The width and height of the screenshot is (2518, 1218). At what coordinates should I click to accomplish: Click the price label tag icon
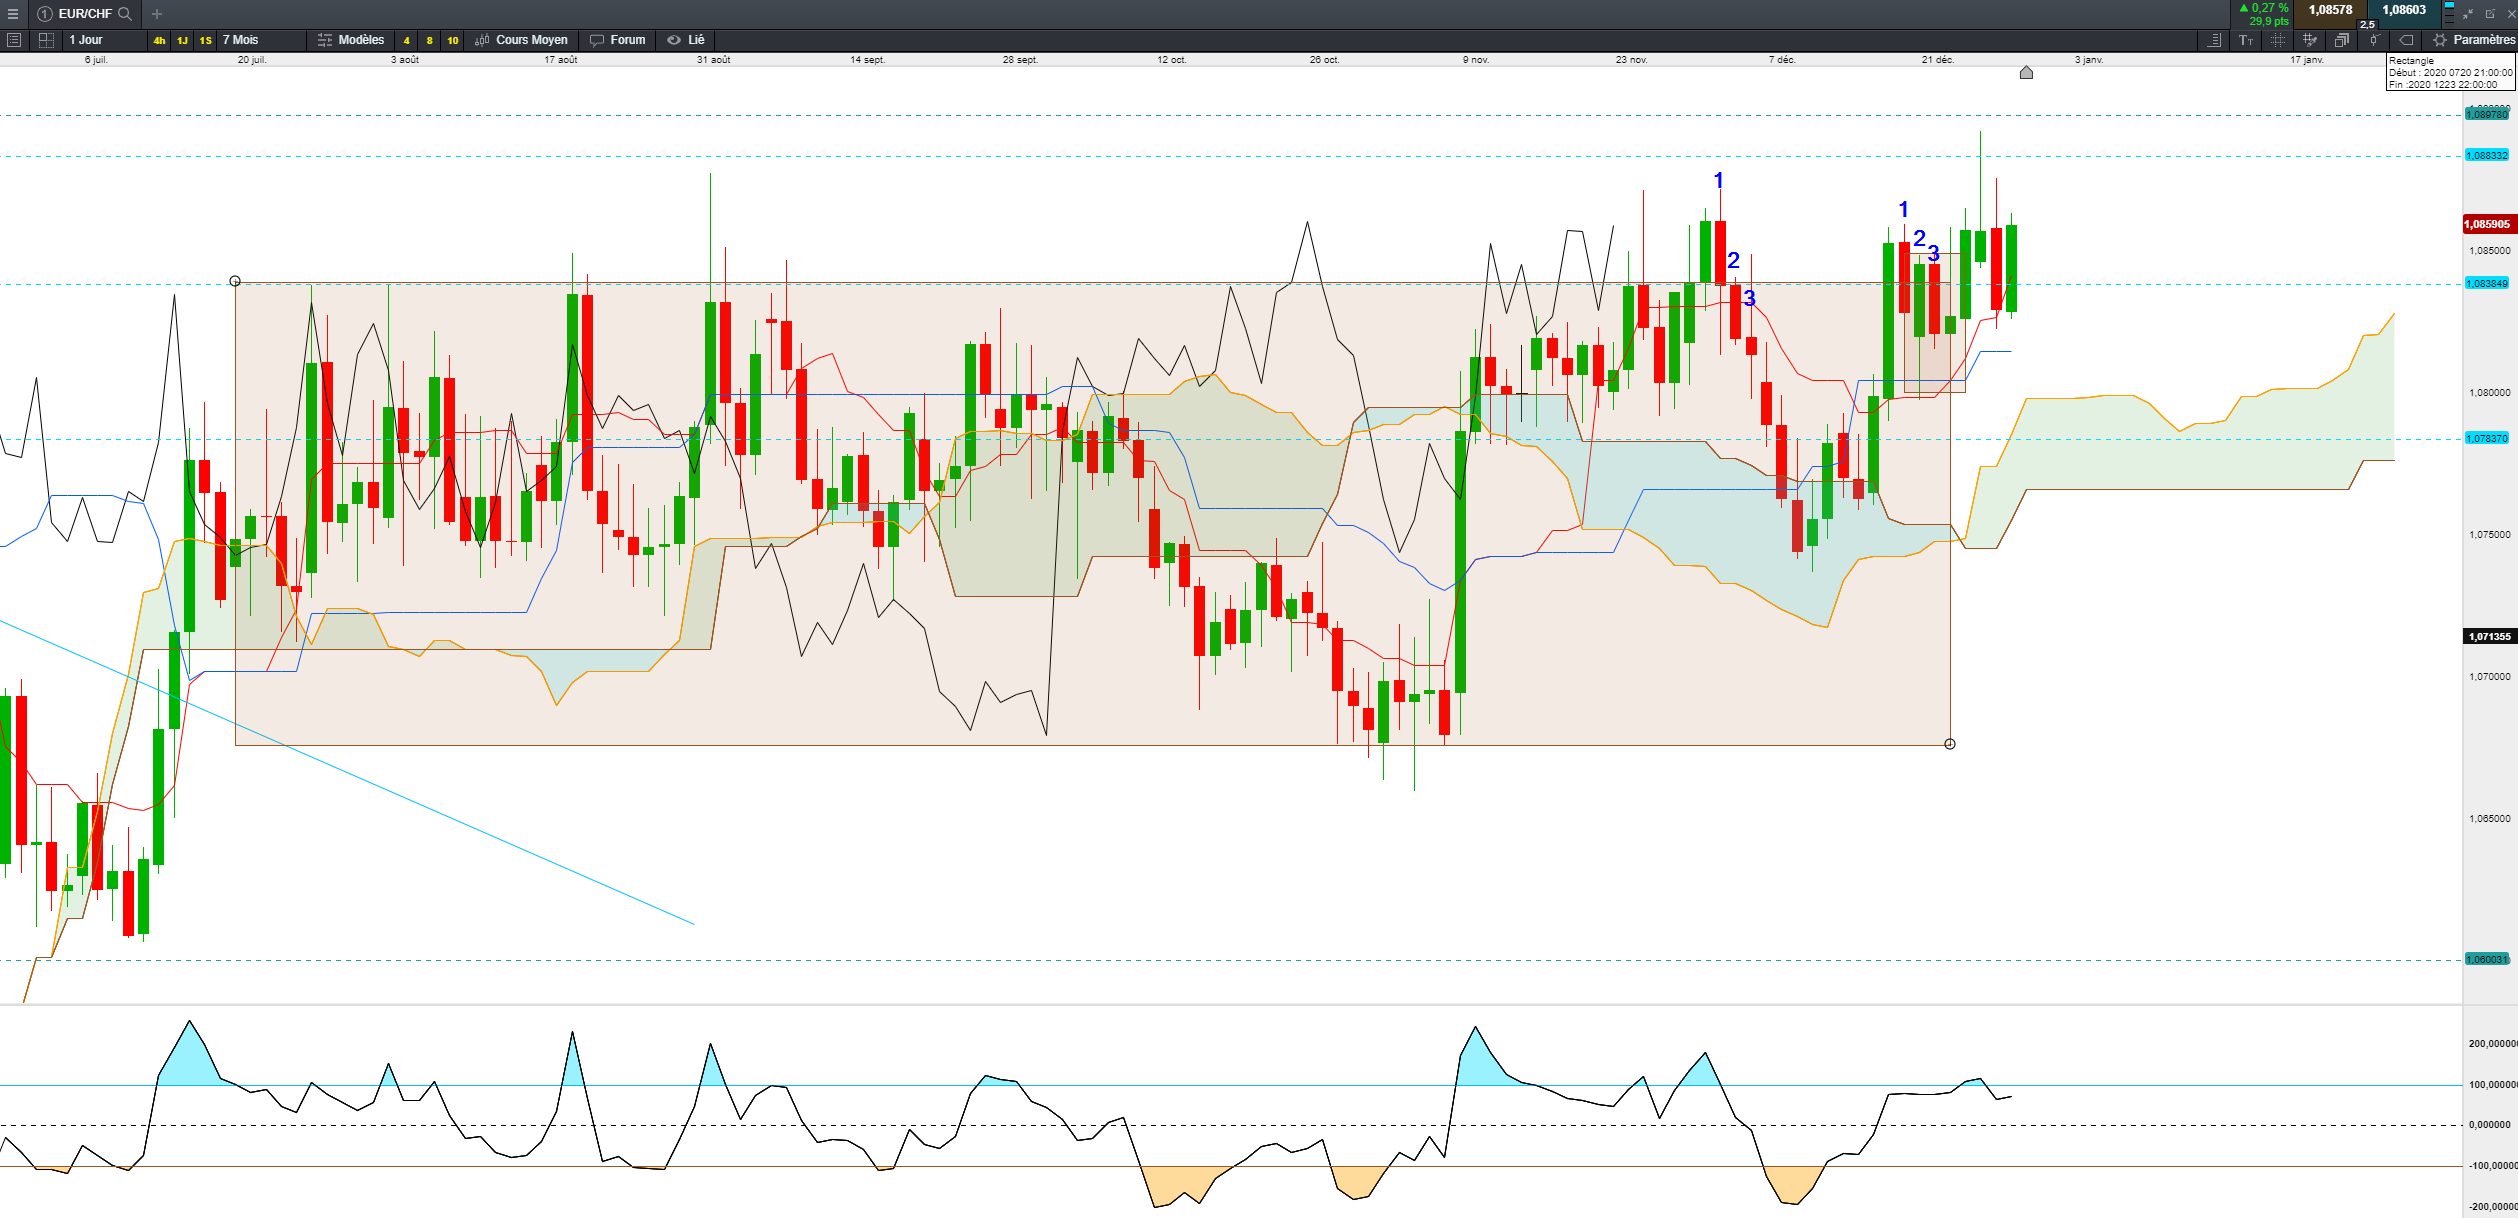[2406, 40]
